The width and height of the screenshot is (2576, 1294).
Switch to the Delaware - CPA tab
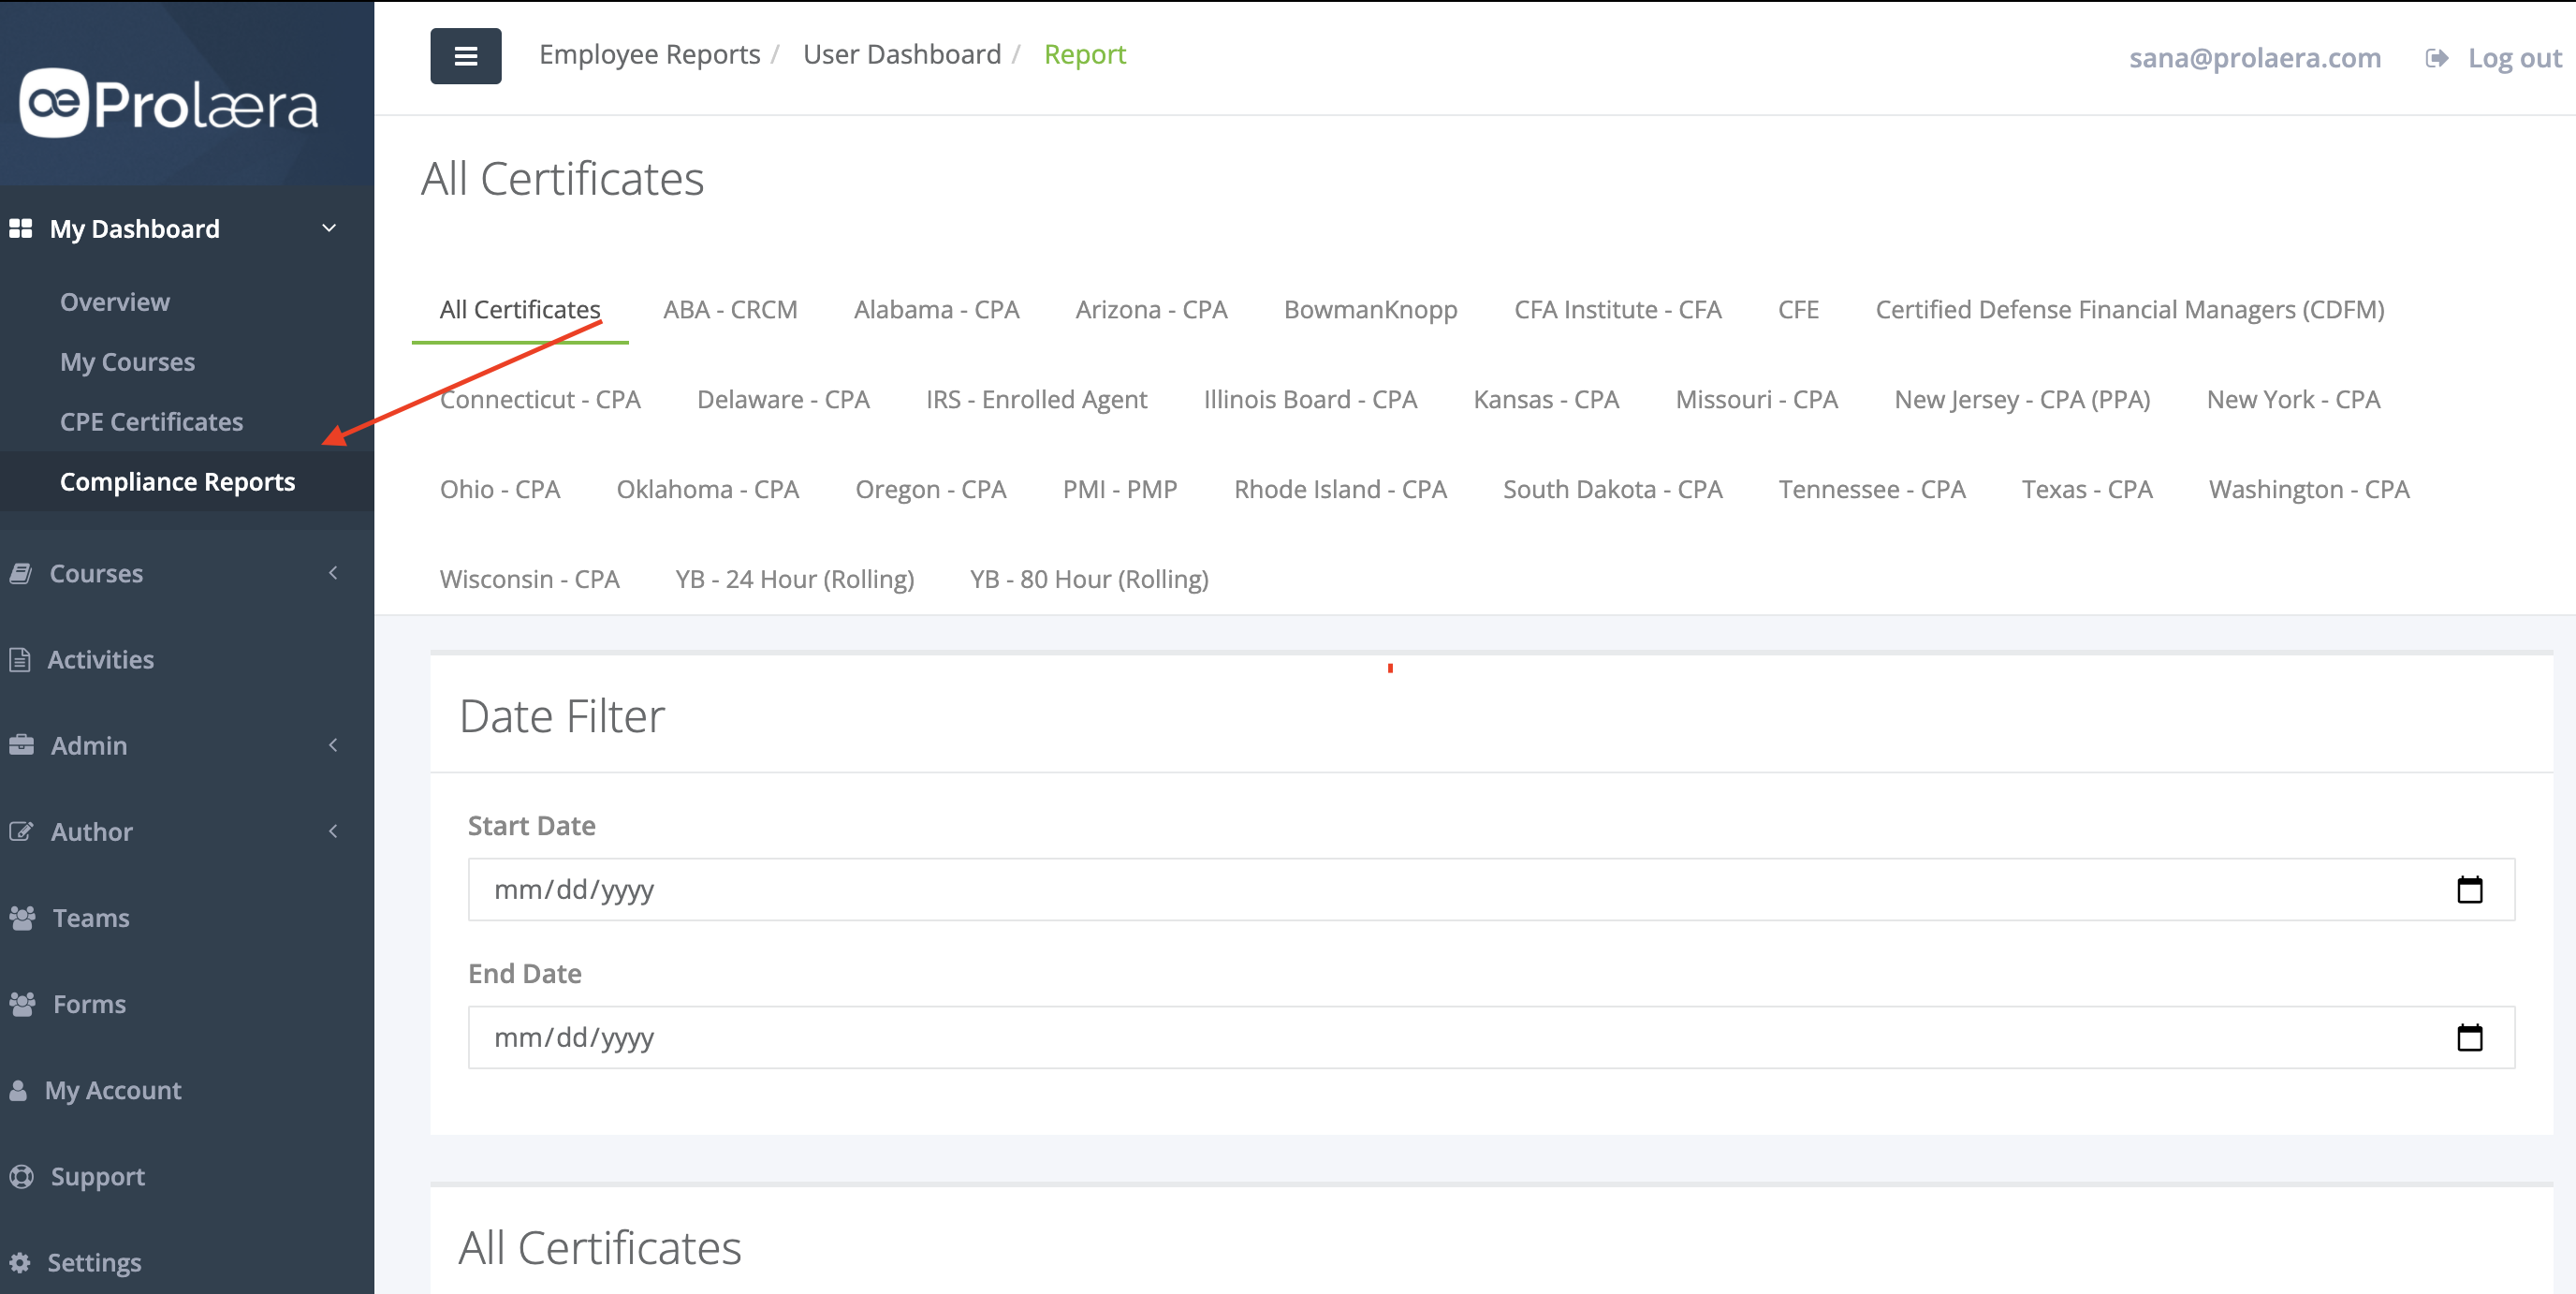coord(783,399)
